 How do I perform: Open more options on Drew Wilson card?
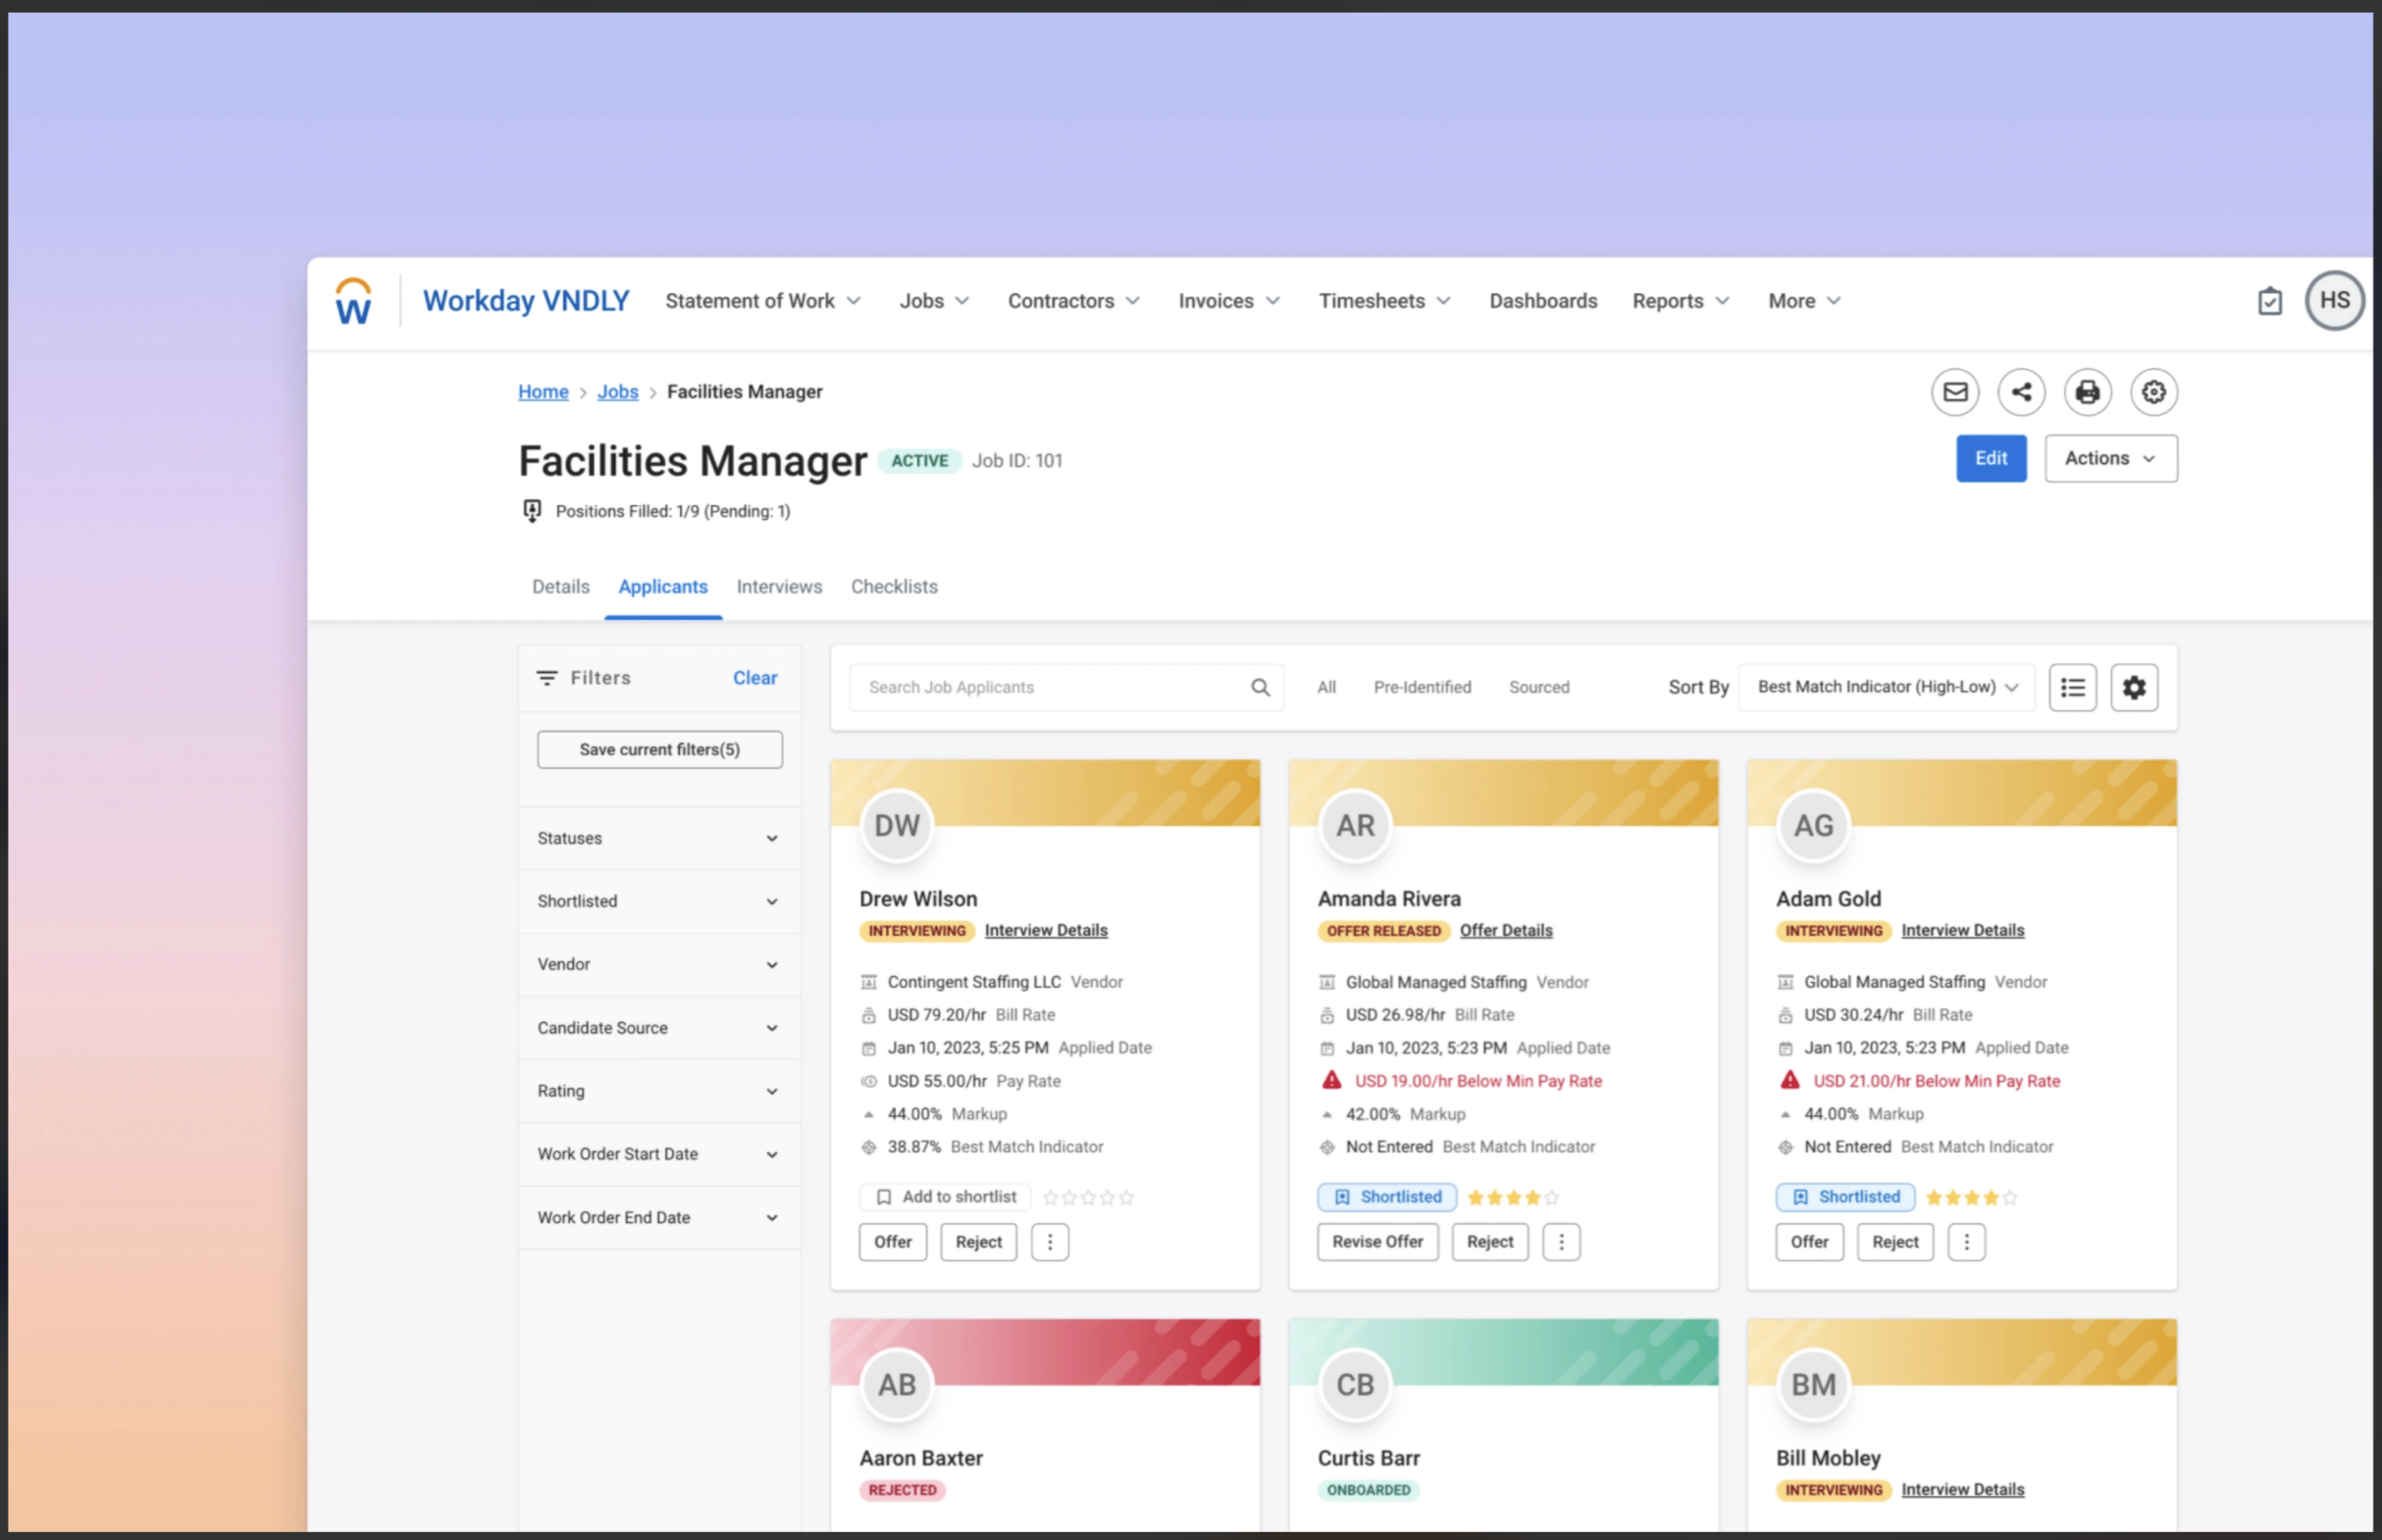point(1049,1242)
